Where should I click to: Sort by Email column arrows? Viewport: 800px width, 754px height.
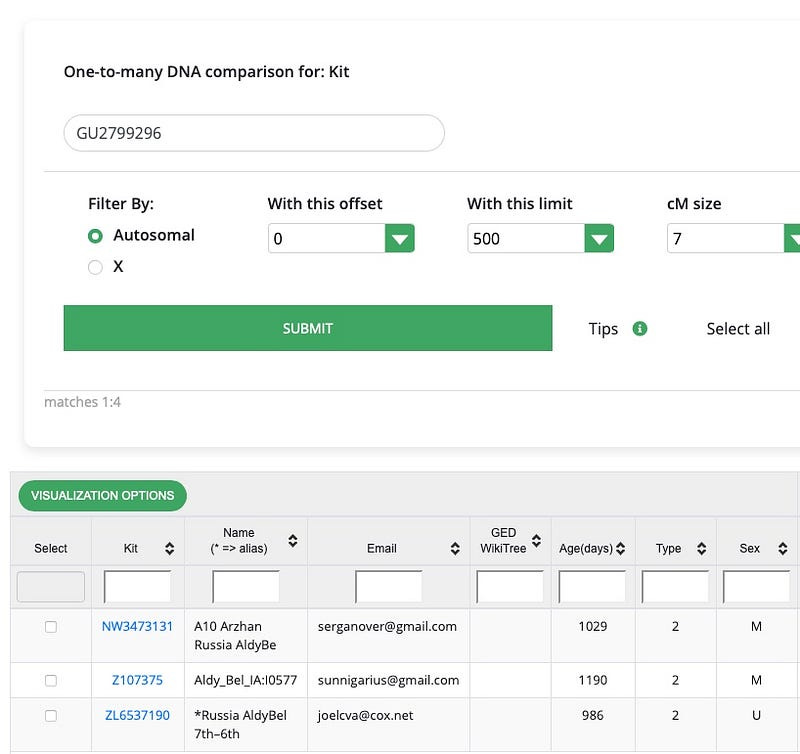pyautogui.click(x=455, y=548)
